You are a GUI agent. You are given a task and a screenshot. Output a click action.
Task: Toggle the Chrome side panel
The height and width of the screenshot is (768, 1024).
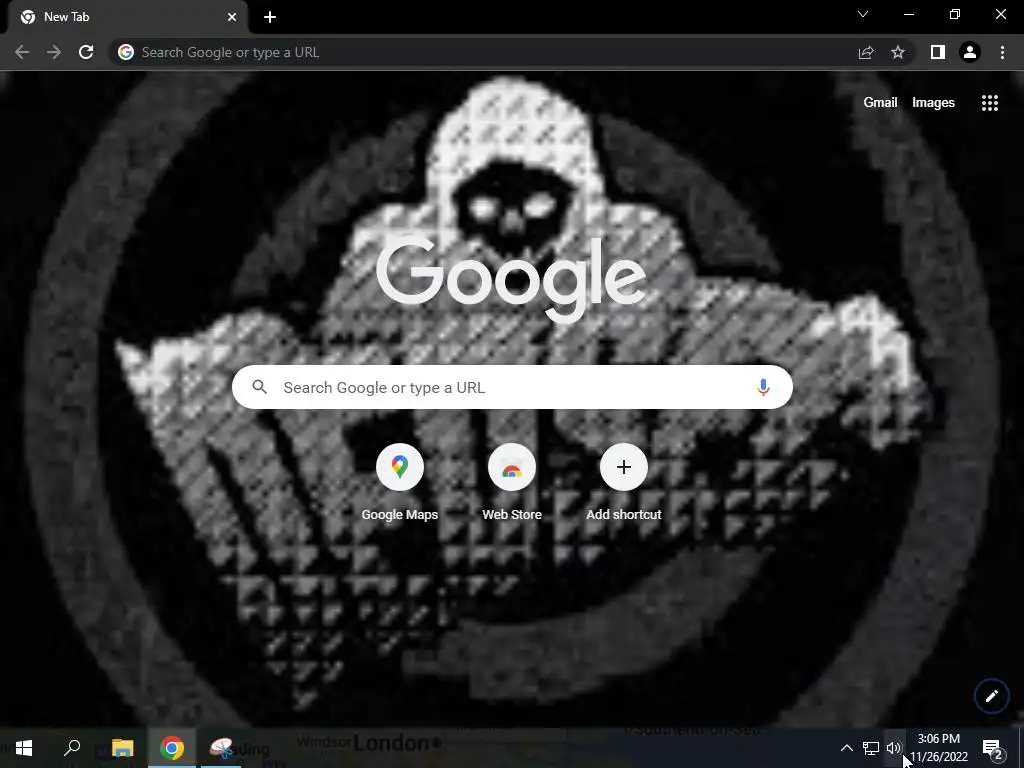pos(938,52)
